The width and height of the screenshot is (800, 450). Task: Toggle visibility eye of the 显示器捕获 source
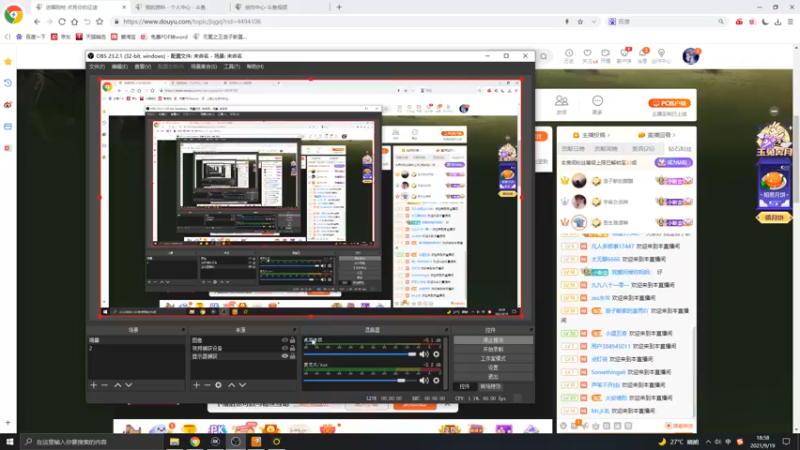[285, 356]
